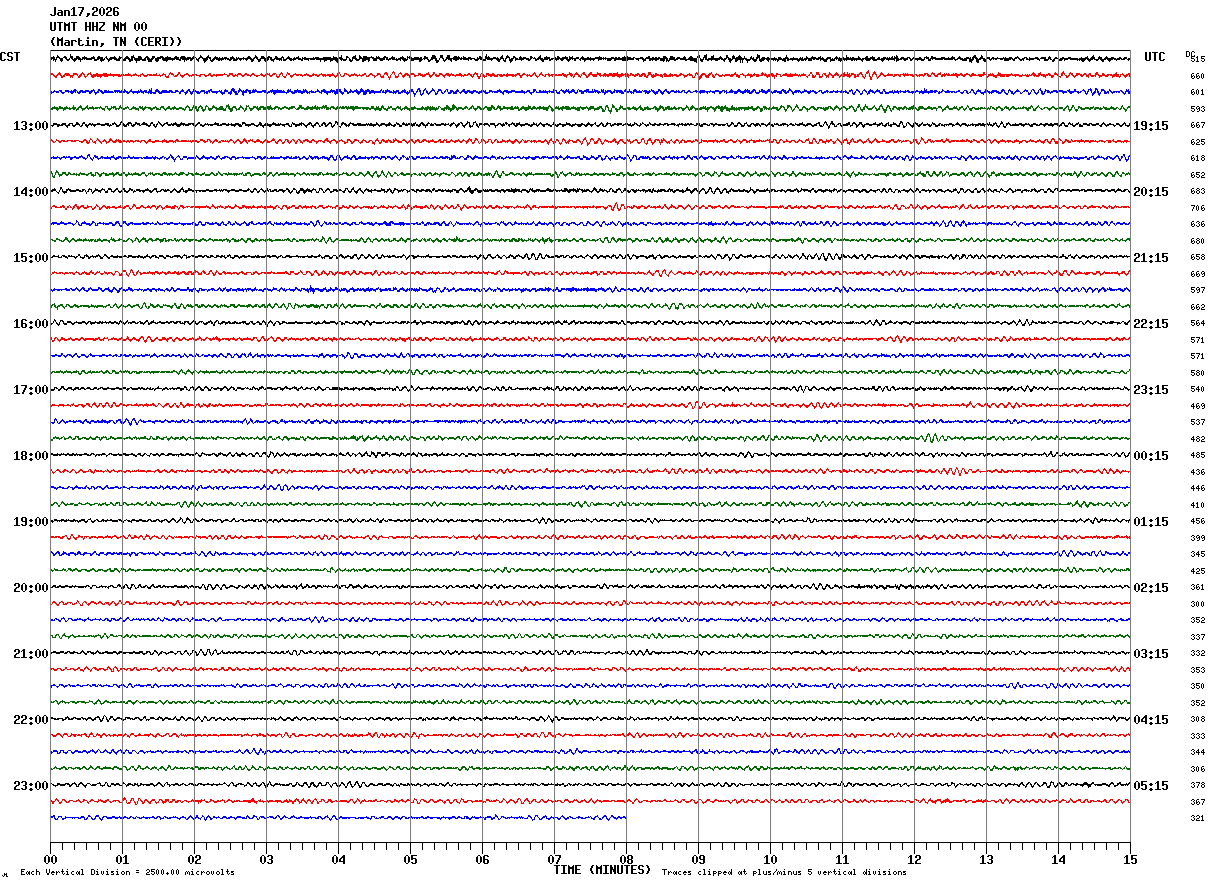
Task: Click the 03:15 UTC time label
Action: [x=1151, y=654]
